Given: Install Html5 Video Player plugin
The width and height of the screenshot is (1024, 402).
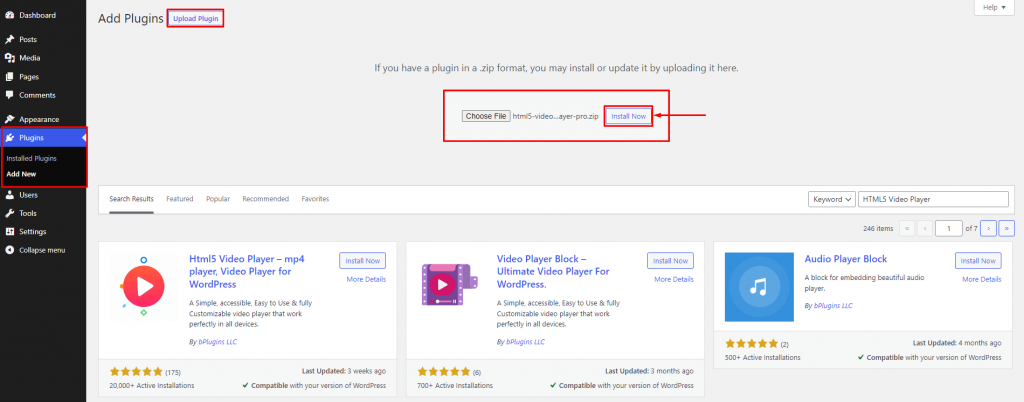Looking at the screenshot, I should (362, 260).
